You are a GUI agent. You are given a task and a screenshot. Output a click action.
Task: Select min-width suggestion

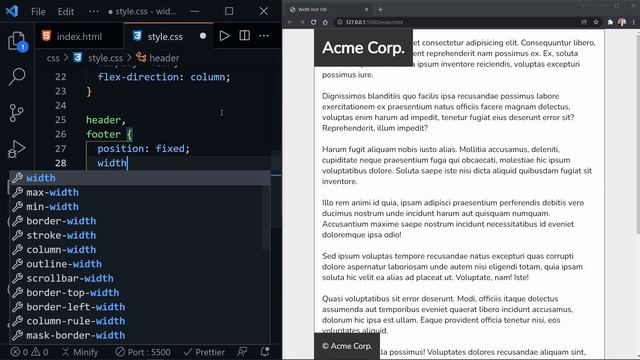[140, 207]
